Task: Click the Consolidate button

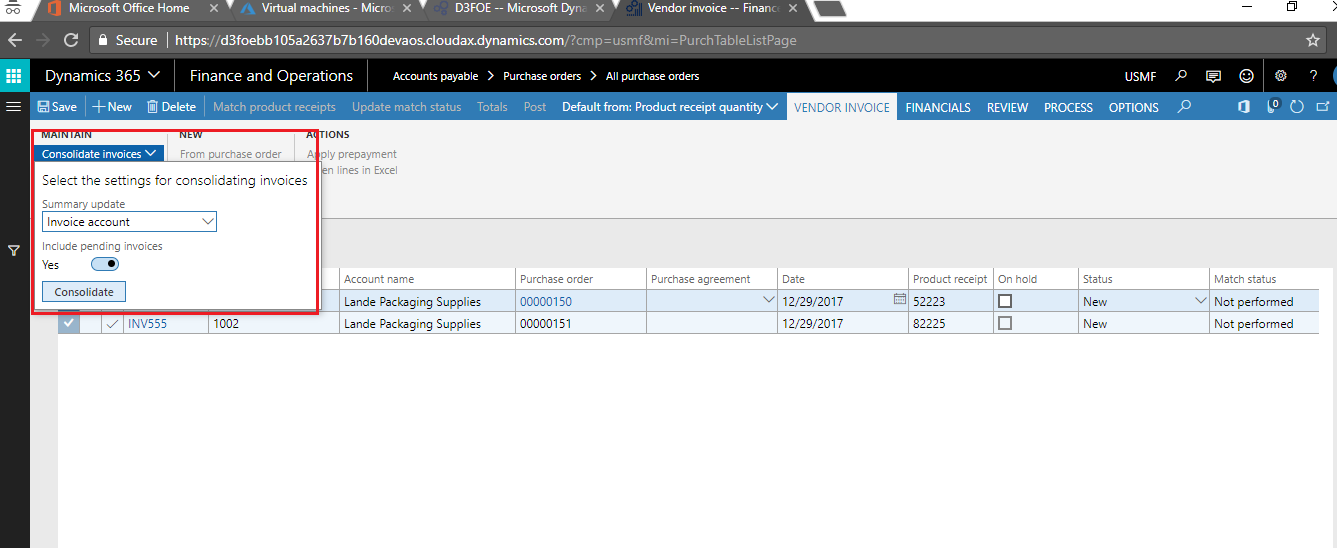Action: [84, 292]
